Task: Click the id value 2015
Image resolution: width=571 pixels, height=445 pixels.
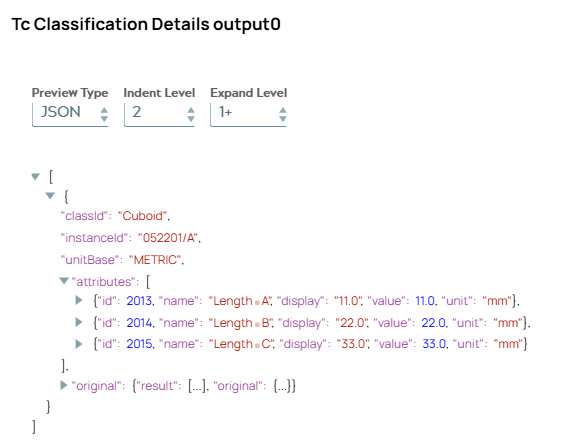Action: [x=139, y=344]
